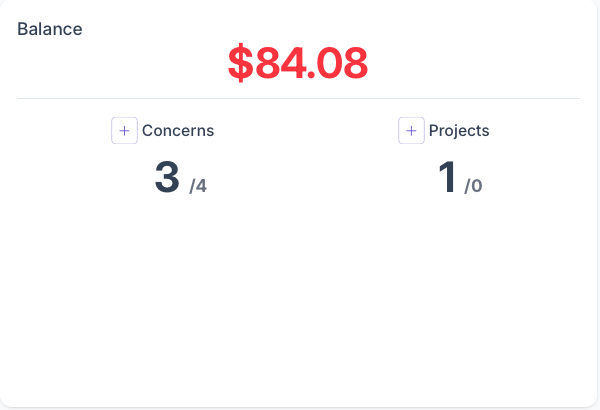600x410 pixels.
Task: Click the red $84.08 balance amount
Action: [298, 63]
